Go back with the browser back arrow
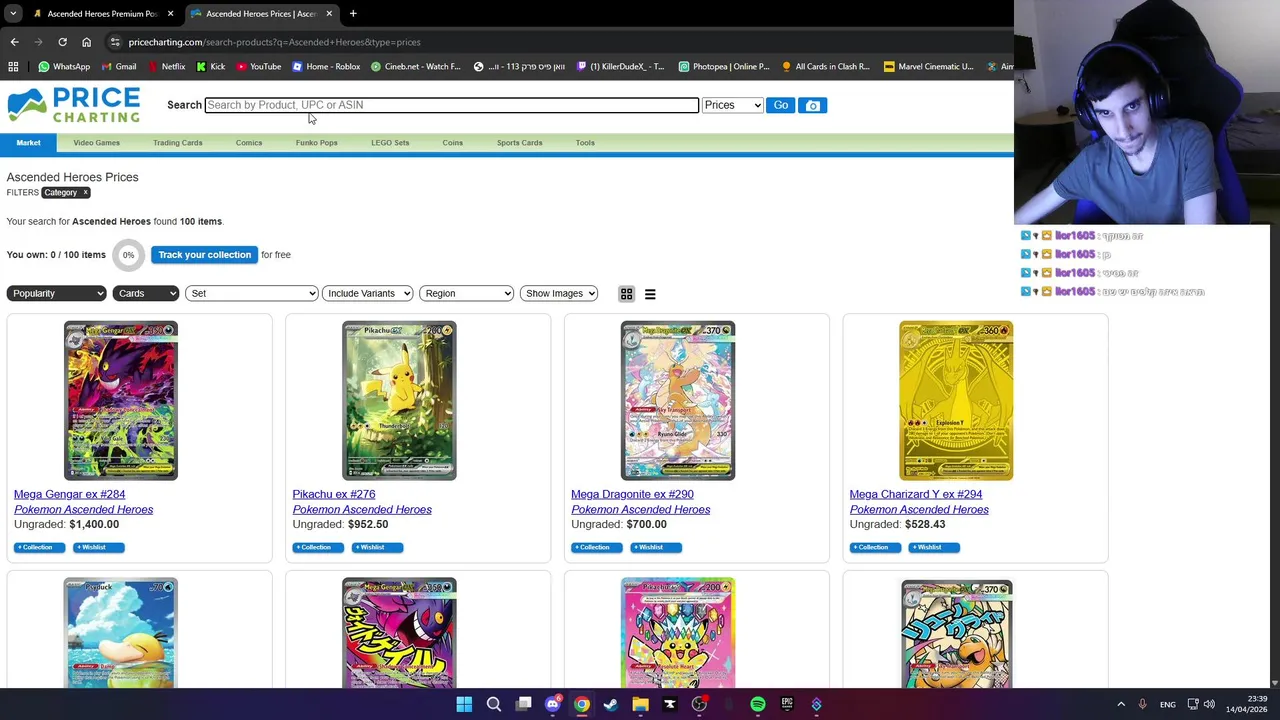 (x=14, y=42)
